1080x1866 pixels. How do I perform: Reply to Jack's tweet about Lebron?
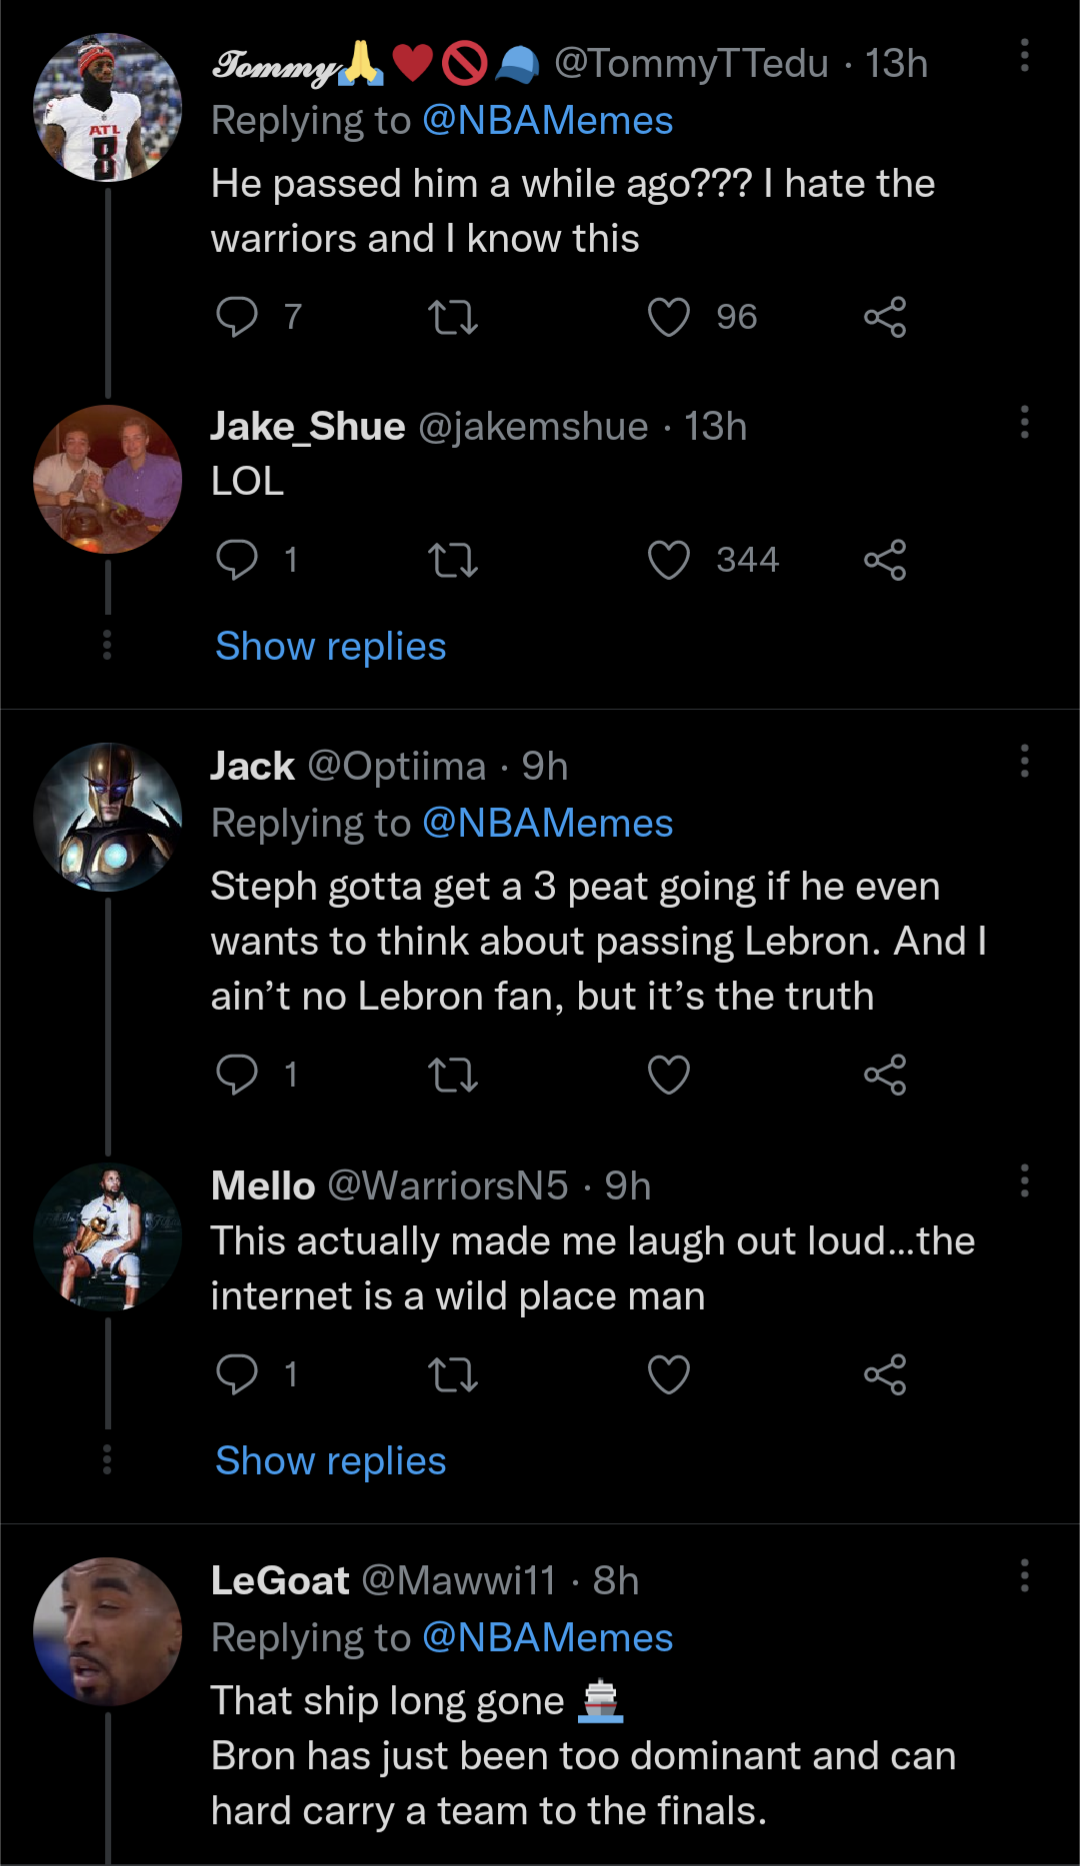coord(237,1075)
